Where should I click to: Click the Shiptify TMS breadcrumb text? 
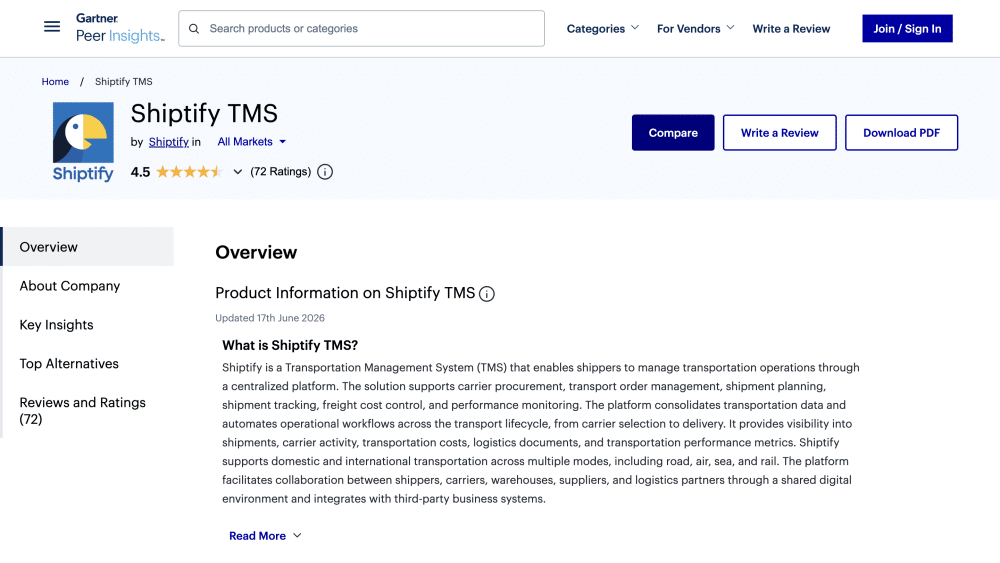pos(124,82)
